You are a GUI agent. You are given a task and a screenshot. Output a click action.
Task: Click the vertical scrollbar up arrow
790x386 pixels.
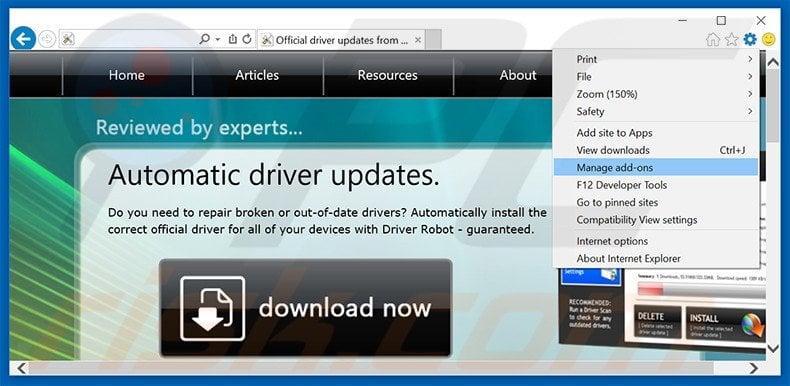click(x=773, y=62)
